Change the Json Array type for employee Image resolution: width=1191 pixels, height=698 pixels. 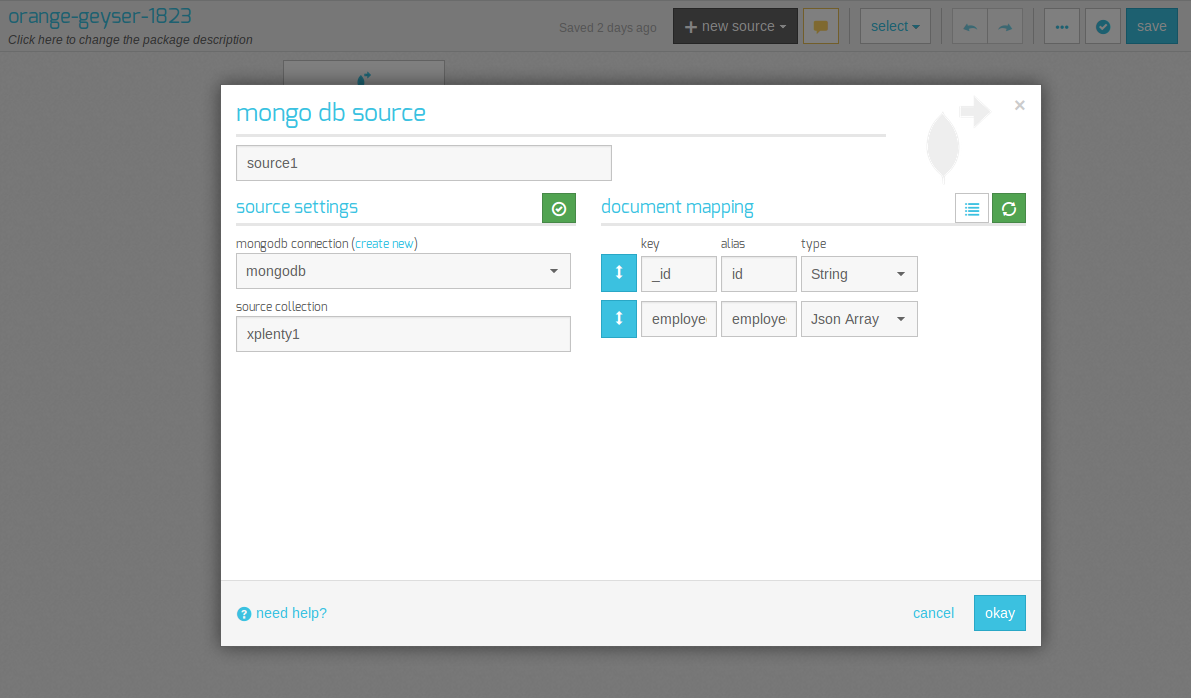tap(858, 318)
